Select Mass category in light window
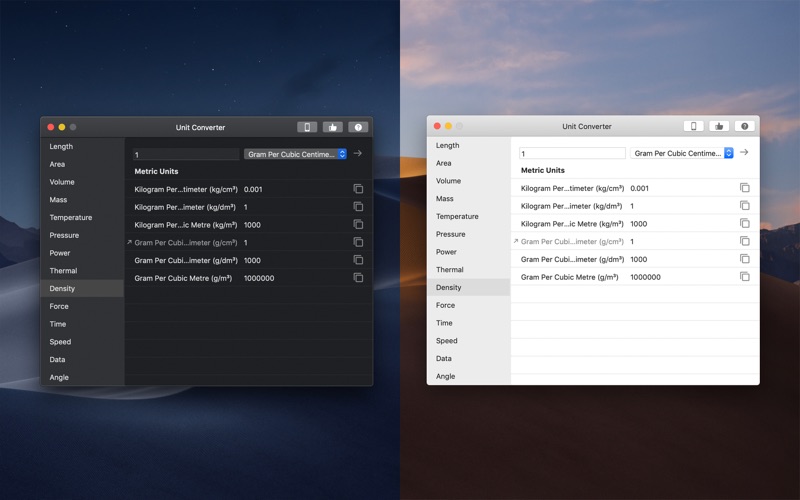 tap(468, 198)
